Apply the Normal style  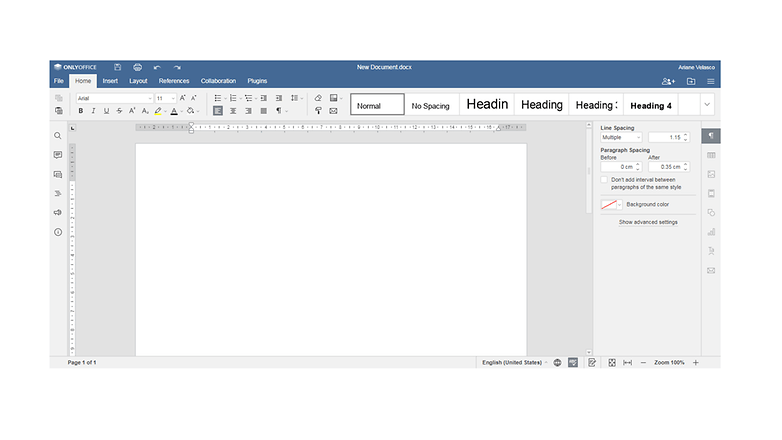pos(377,104)
